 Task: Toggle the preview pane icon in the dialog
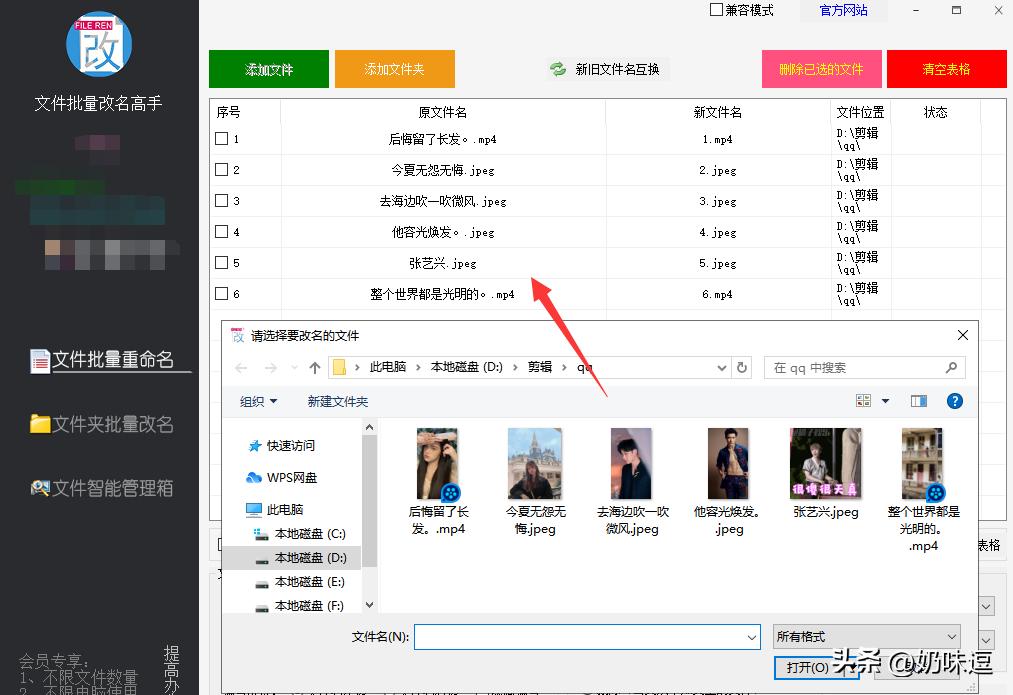click(x=918, y=401)
